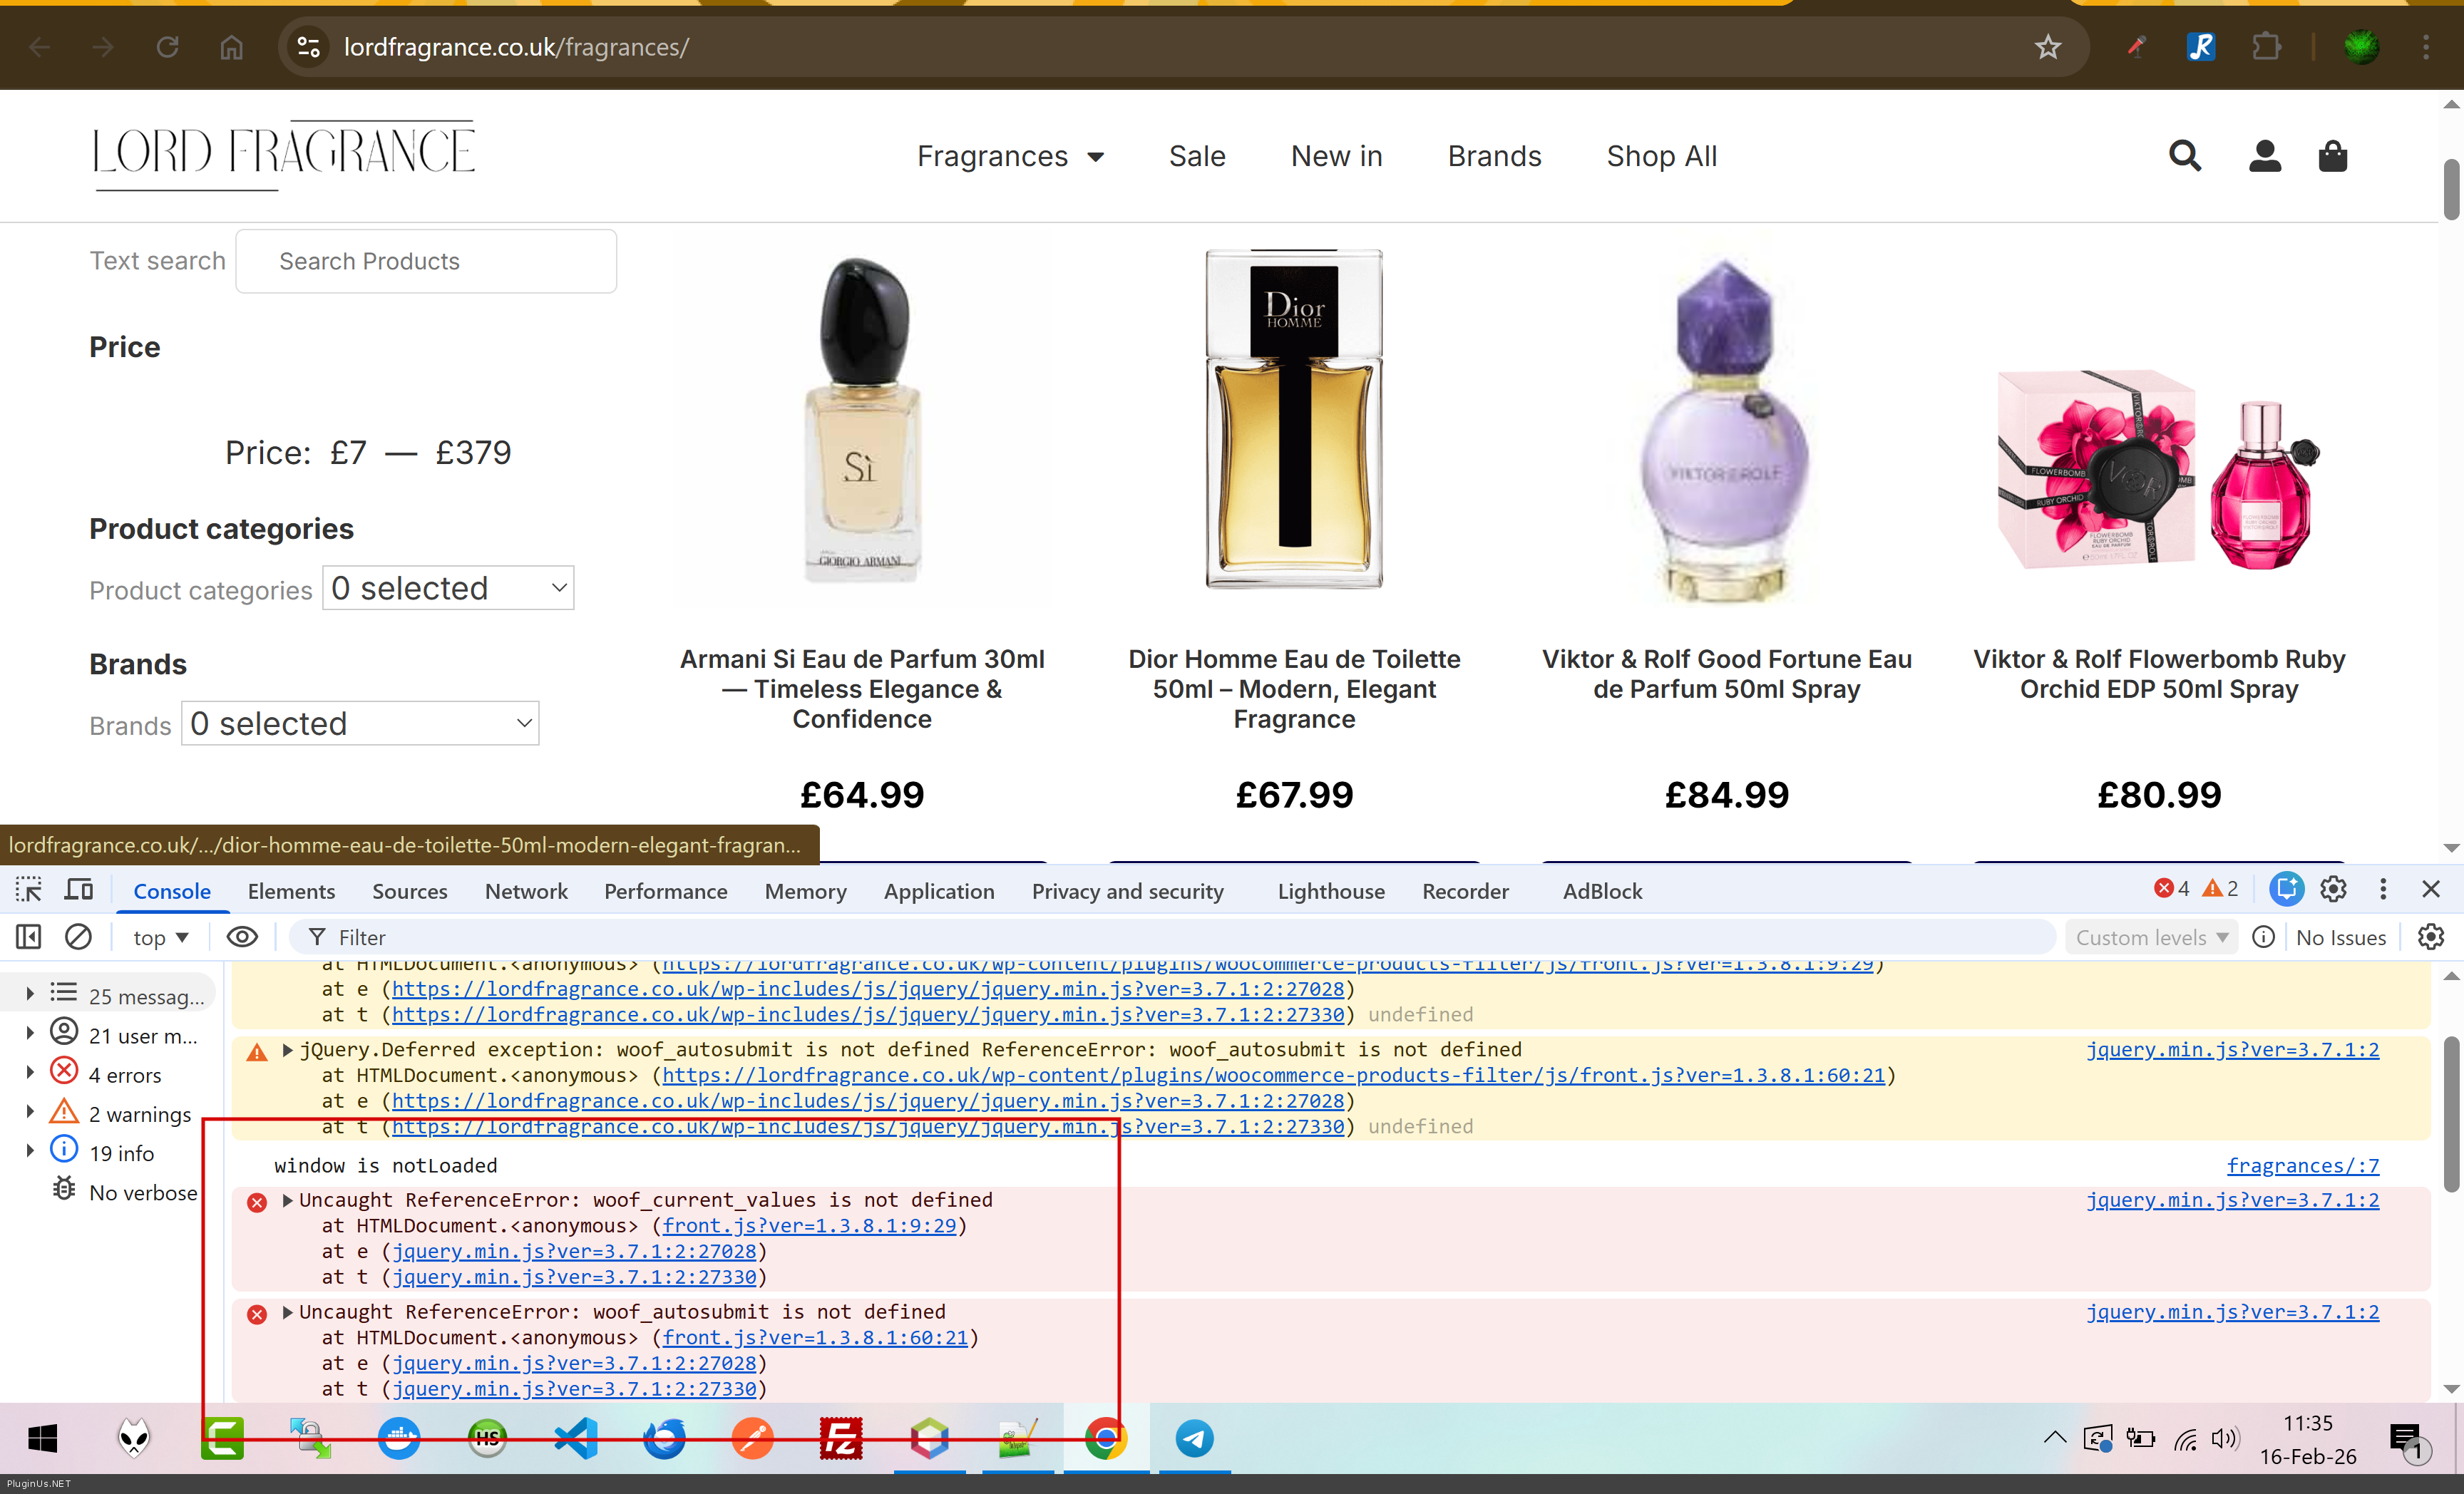This screenshot has width=2464, height=1494.
Task: Bookmark page with the star icon
Action: tap(2048, 47)
